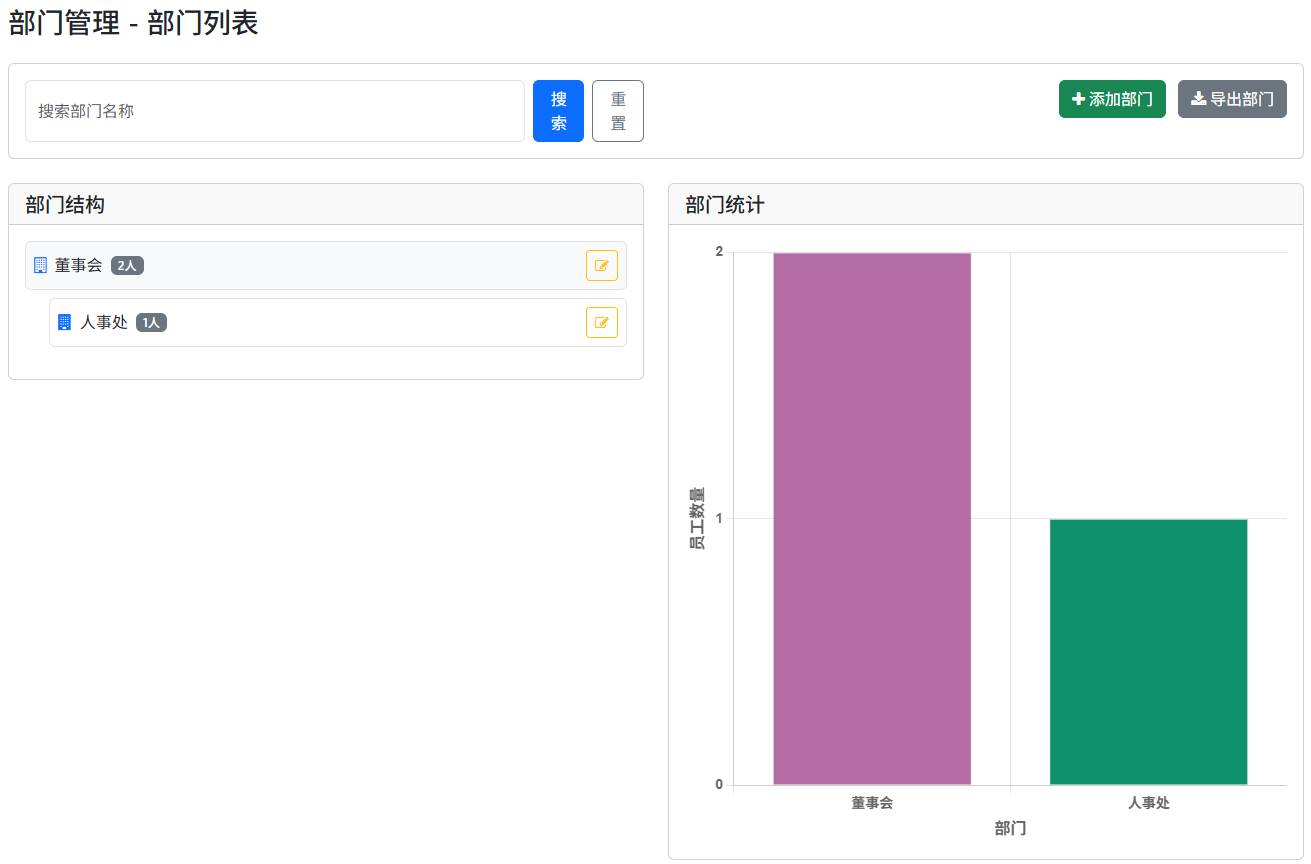
Task: Click the 人事处 label on chart x-axis
Action: (x=1148, y=803)
